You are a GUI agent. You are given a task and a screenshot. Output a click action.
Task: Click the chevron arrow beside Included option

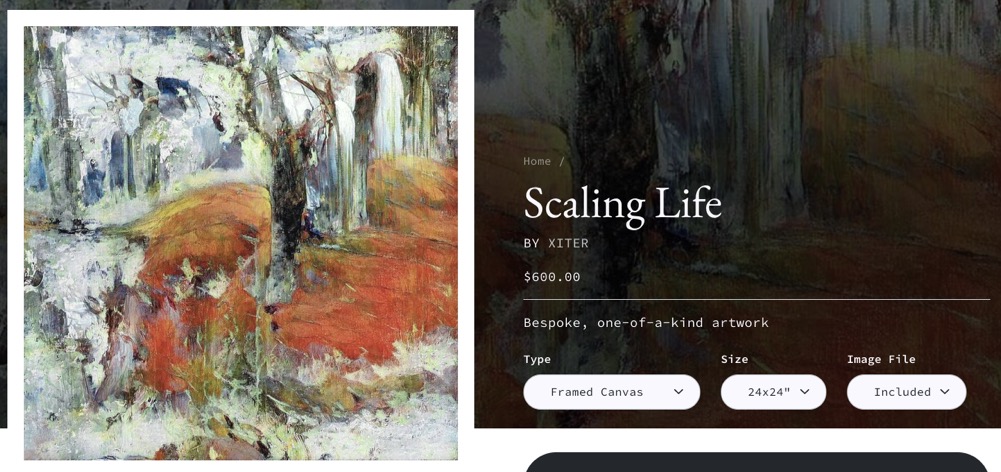coord(944,392)
